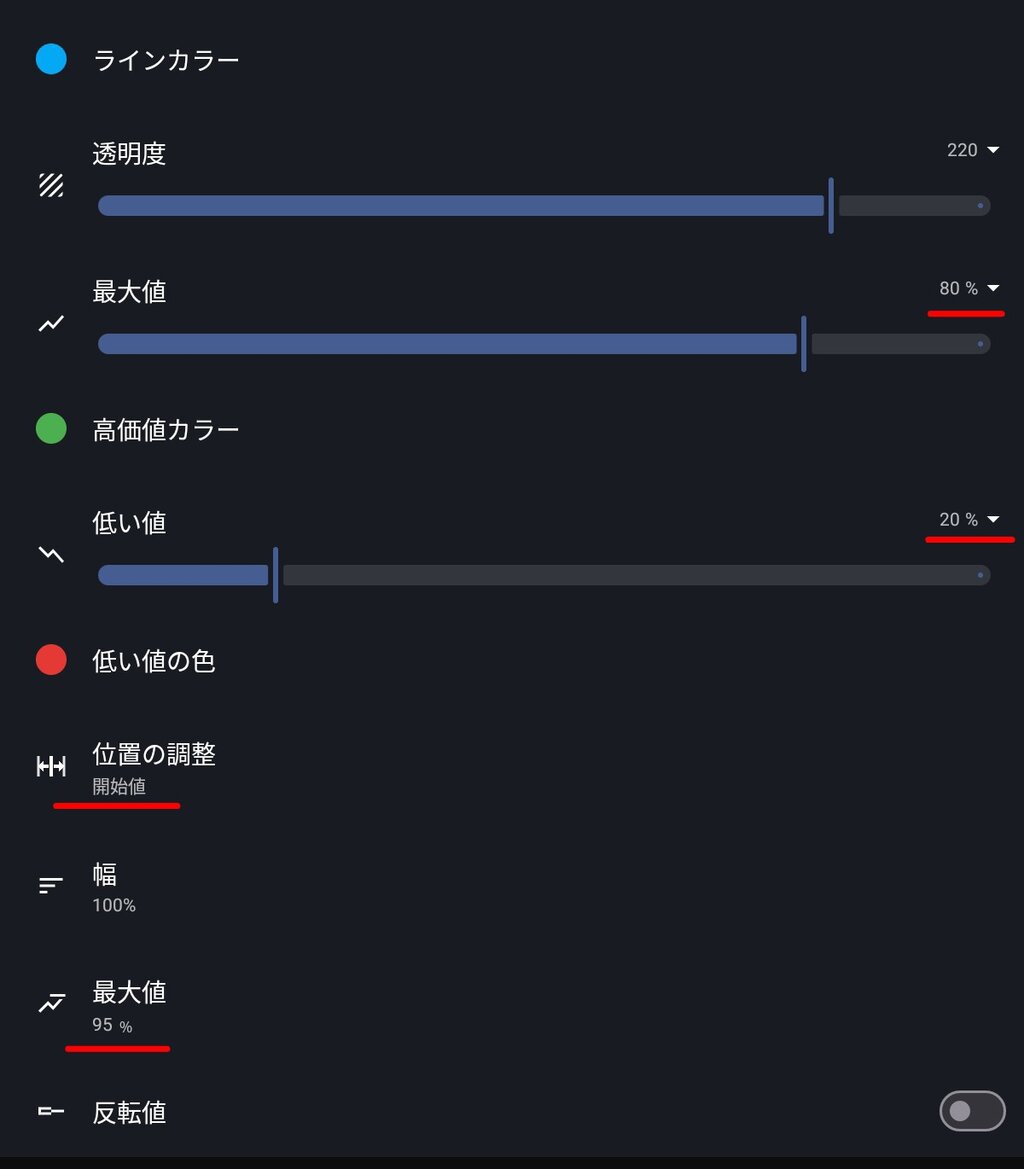
Task: Pick the green 高価値カラー swatch
Action: tap(51, 429)
